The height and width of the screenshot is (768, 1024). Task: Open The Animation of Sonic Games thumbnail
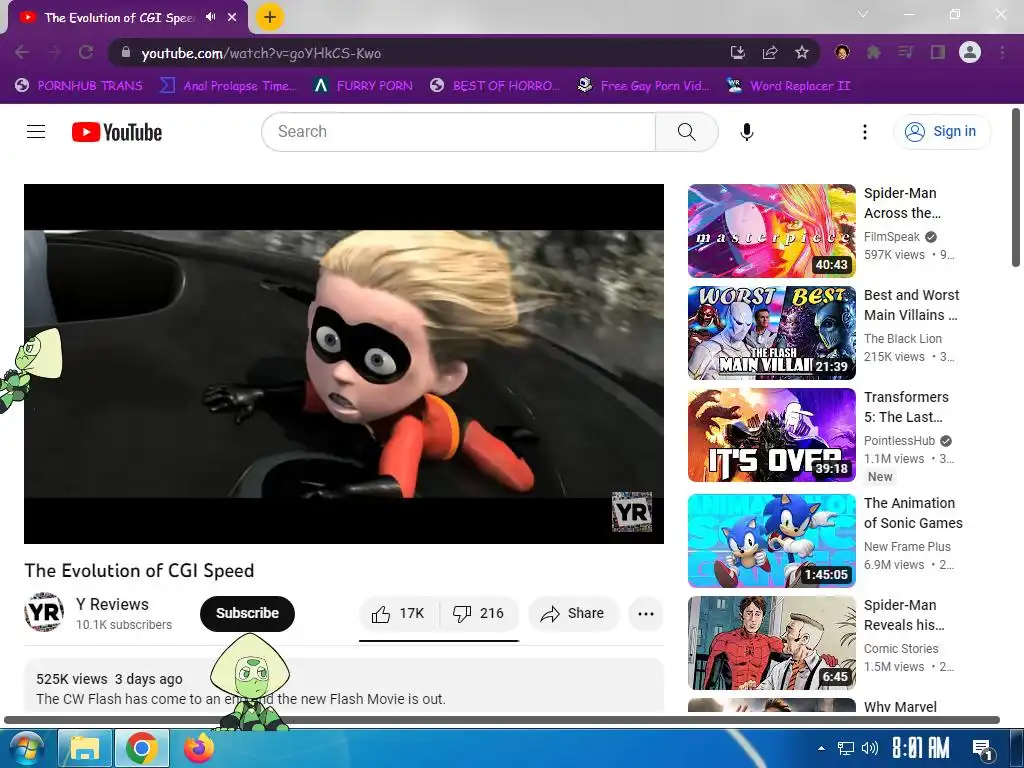[x=772, y=541]
